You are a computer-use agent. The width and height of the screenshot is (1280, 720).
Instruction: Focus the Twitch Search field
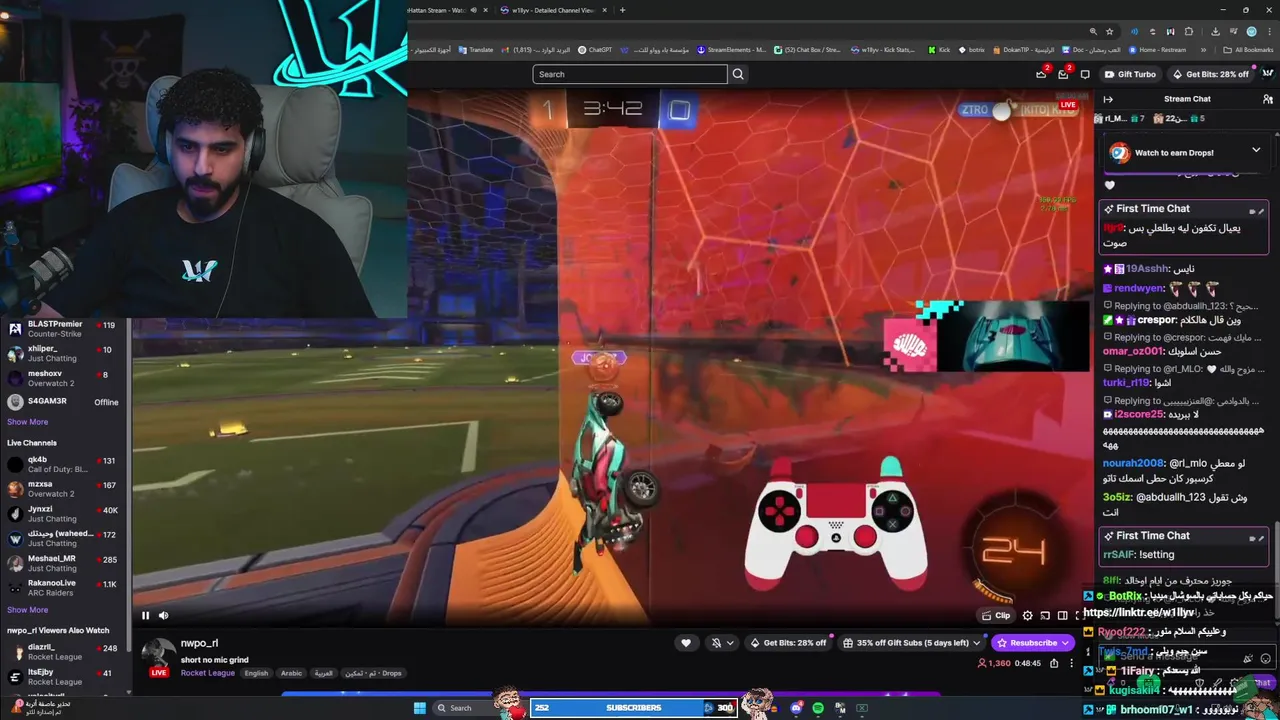click(630, 74)
